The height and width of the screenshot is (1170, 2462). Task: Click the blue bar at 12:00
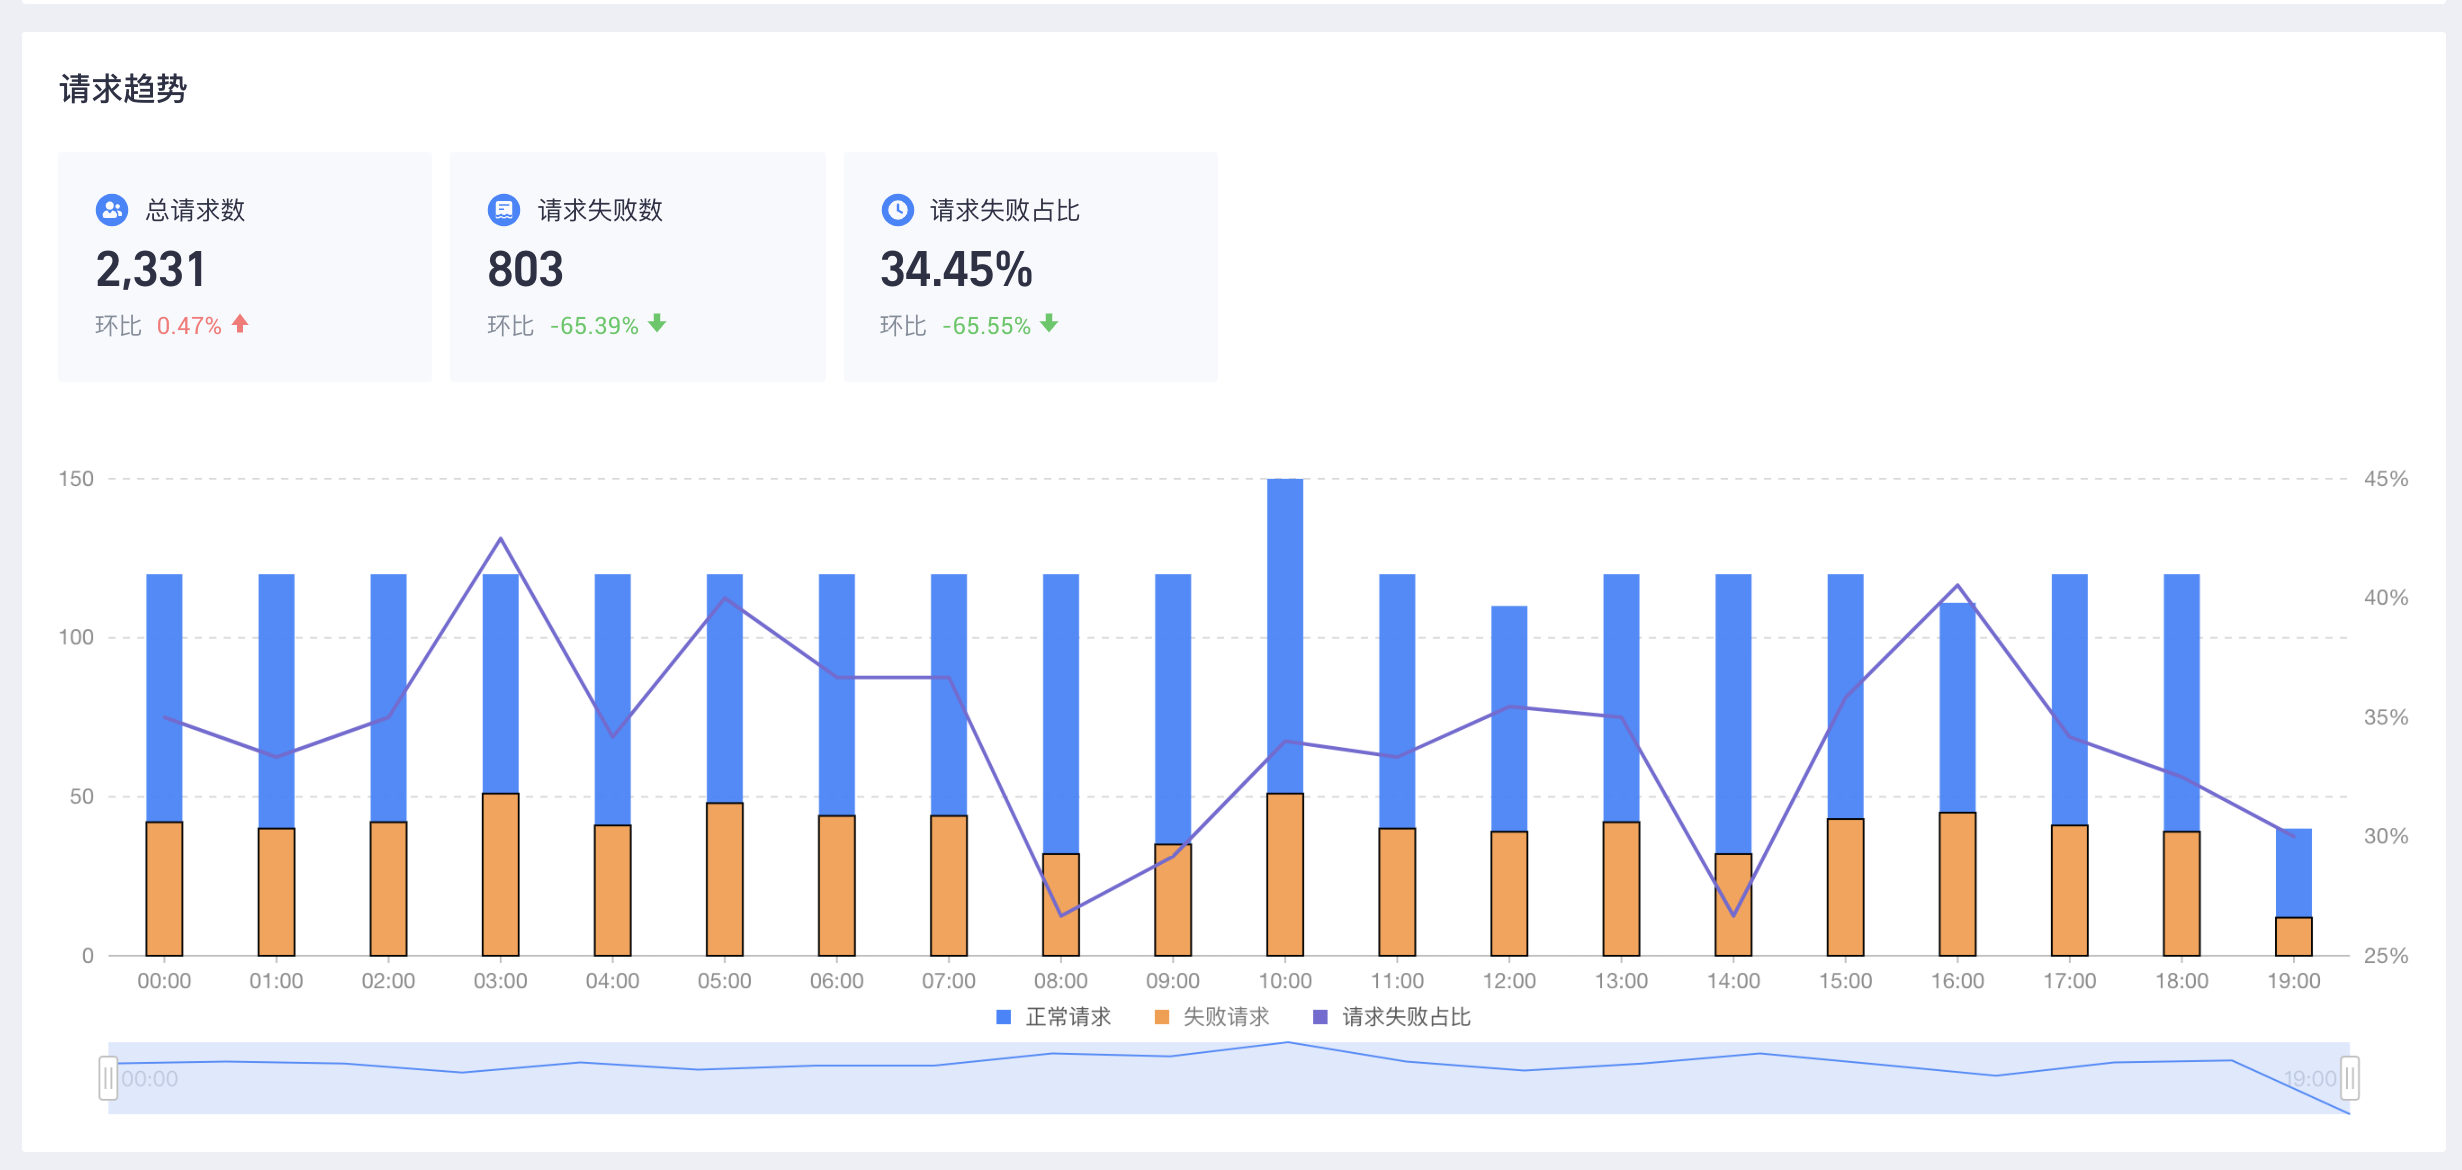pos(1509,719)
